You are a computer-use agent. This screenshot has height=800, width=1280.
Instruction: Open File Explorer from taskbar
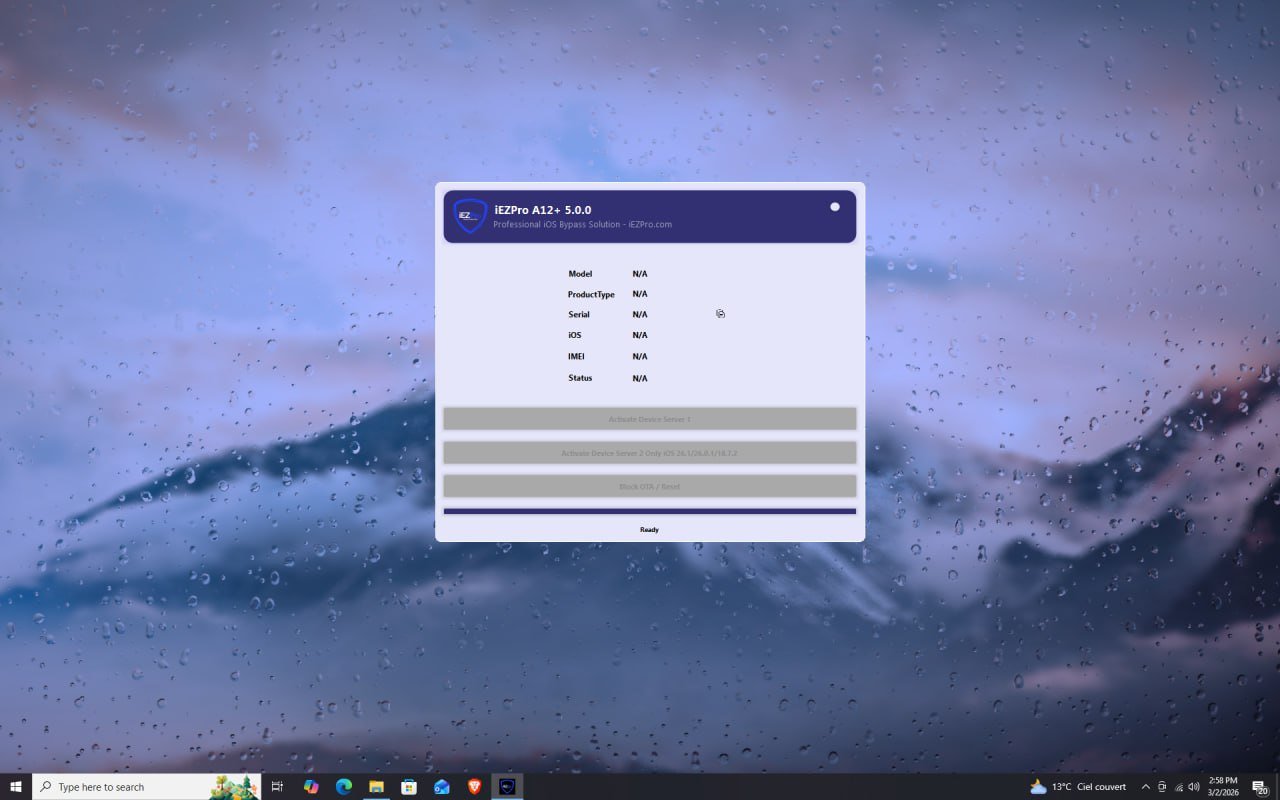(376, 787)
